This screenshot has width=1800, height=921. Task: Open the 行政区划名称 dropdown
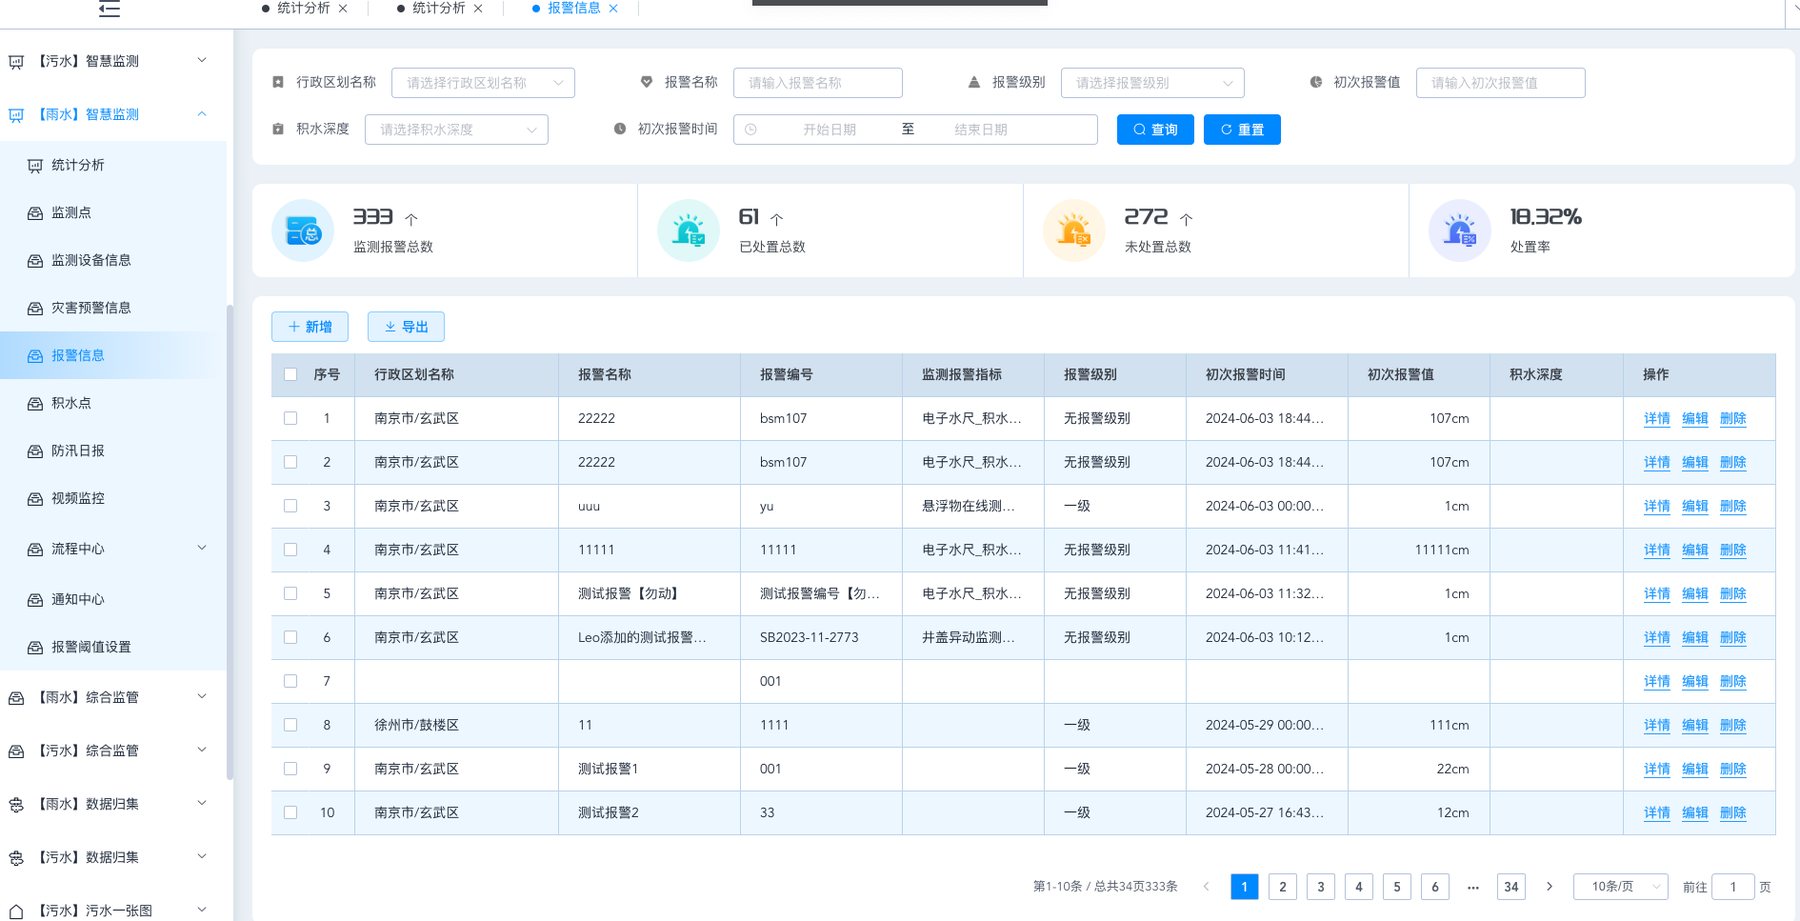pyautogui.click(x=483, y=83)
